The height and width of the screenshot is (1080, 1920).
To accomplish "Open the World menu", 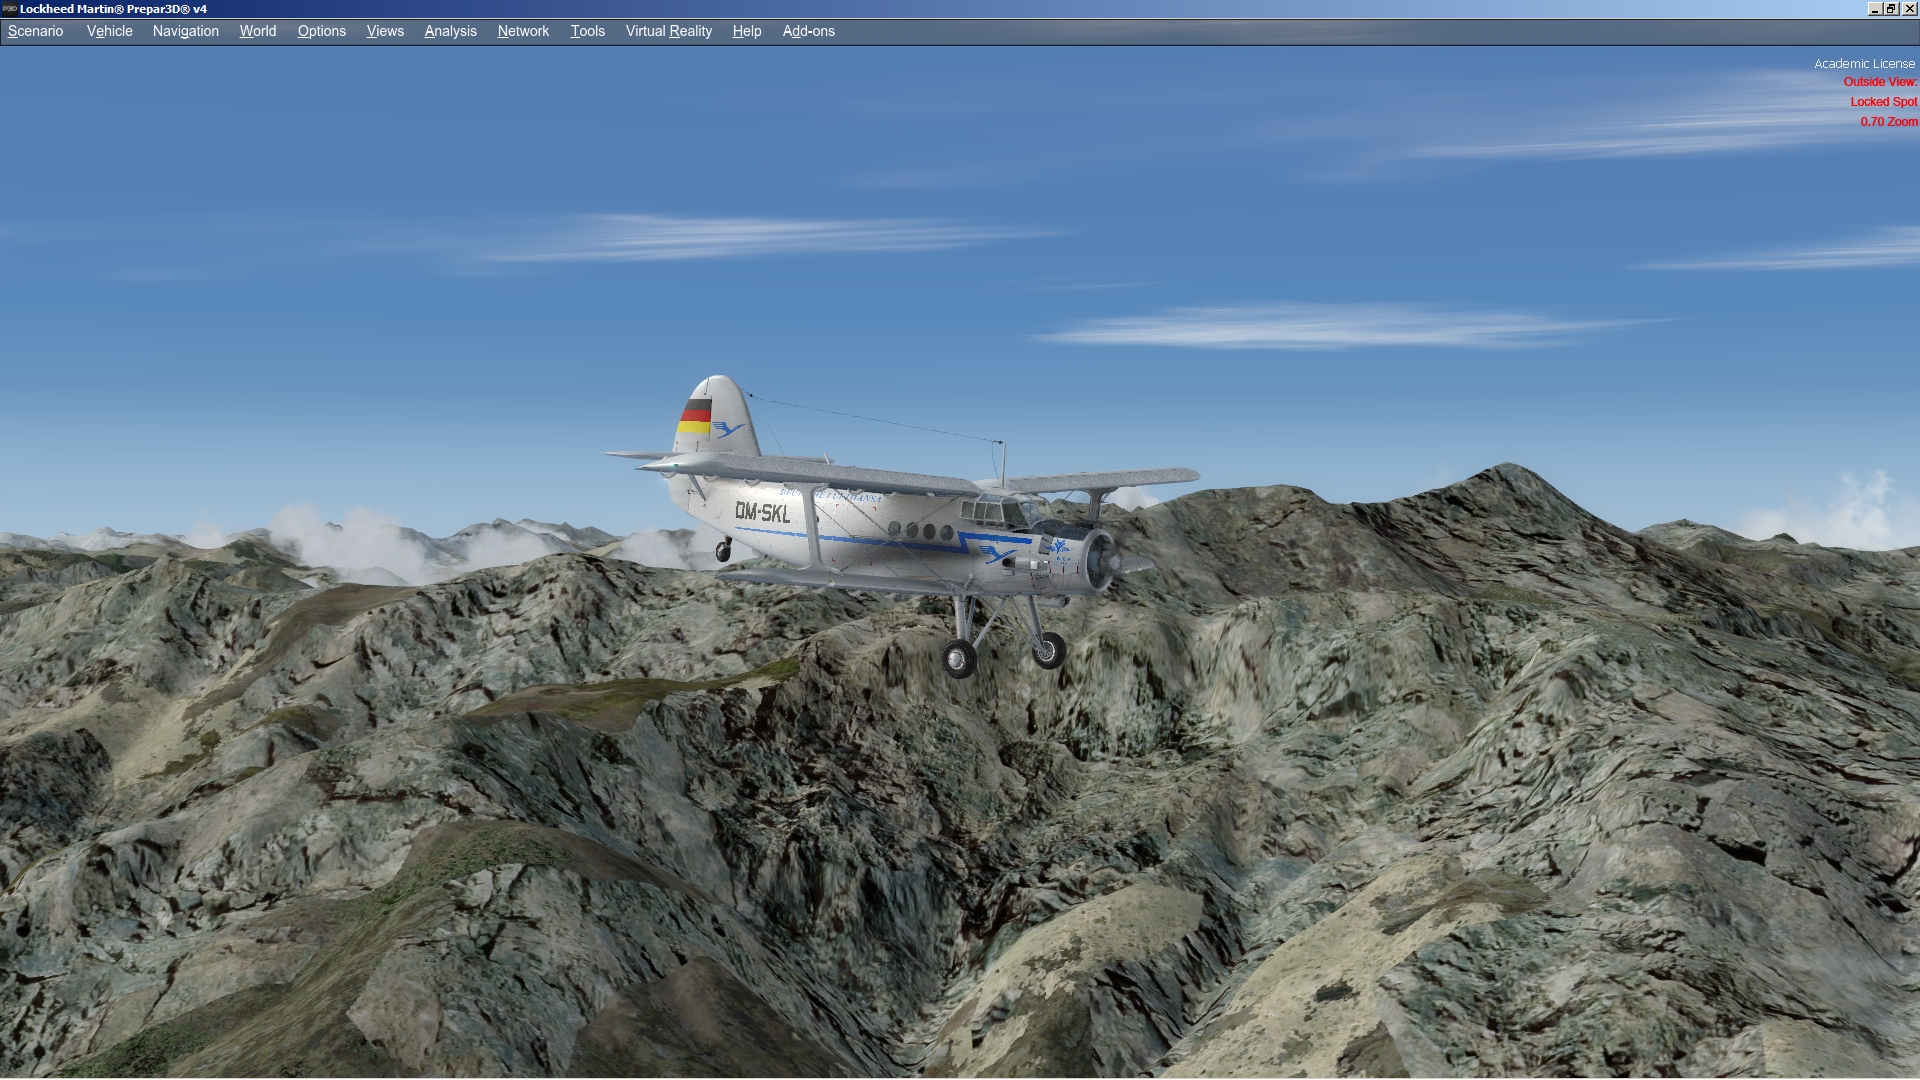I will 257,31.
